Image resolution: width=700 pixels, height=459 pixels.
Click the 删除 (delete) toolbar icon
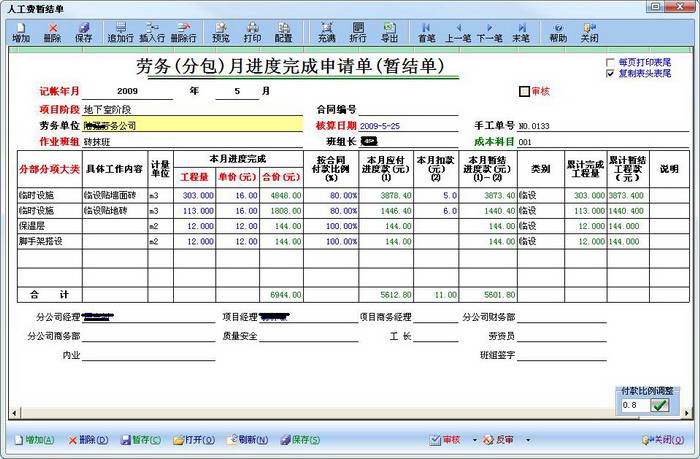(52, 33)
